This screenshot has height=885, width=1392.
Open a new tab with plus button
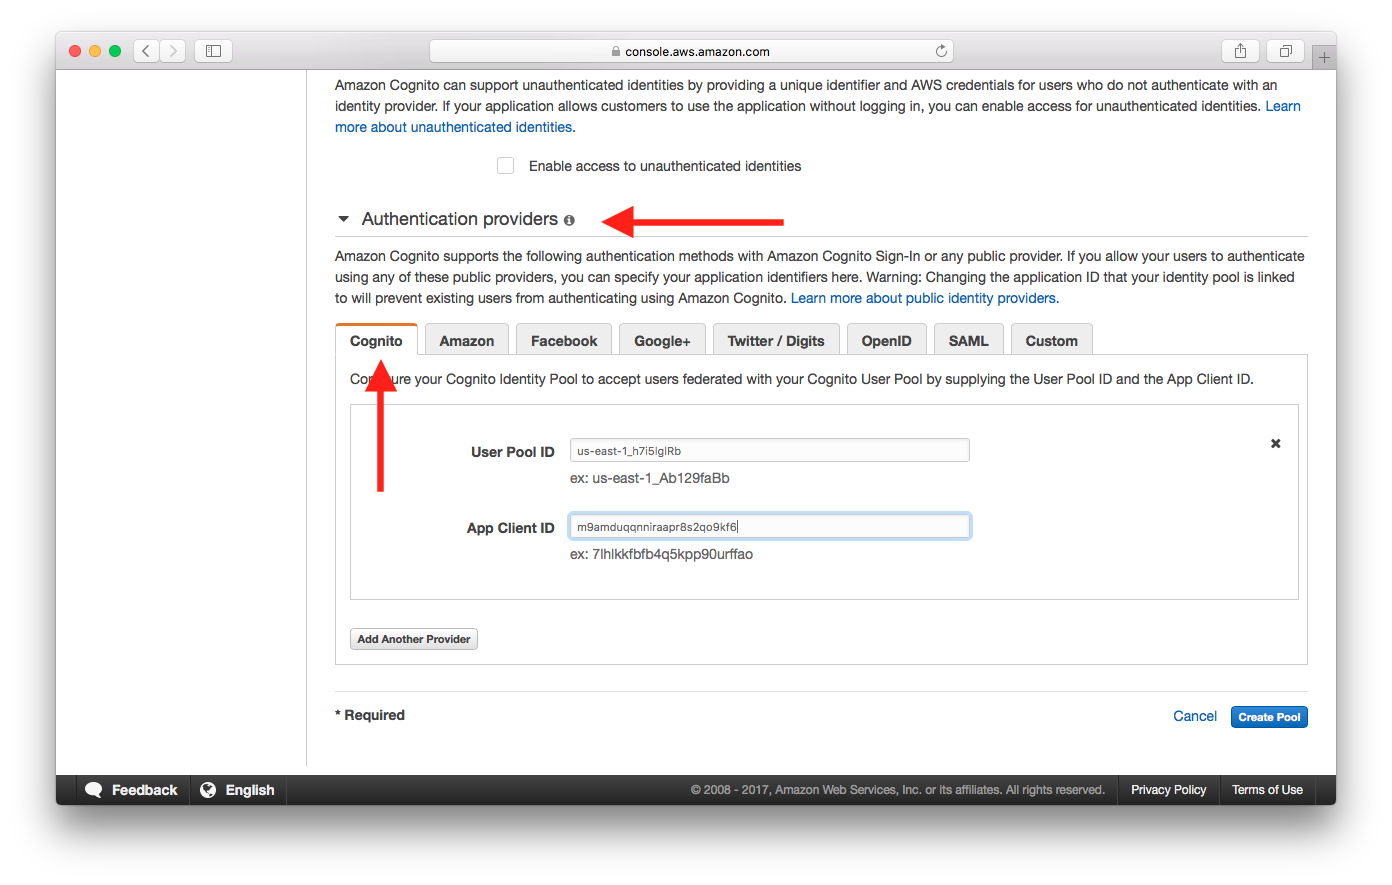pos(1324,58)
